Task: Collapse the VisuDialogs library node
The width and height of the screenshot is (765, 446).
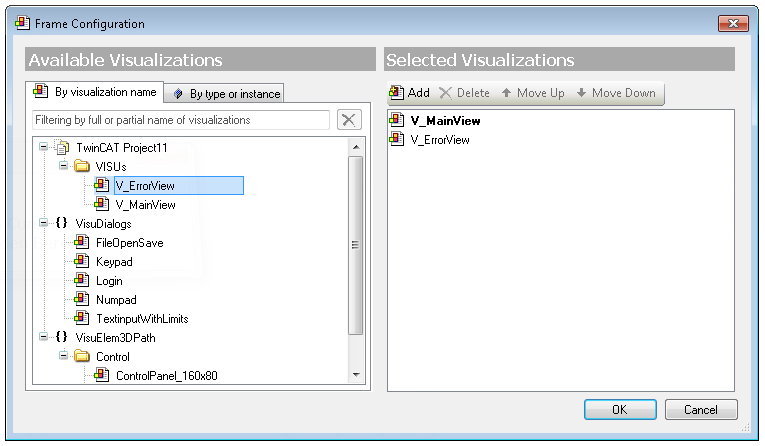Action: tap(43, 223)
